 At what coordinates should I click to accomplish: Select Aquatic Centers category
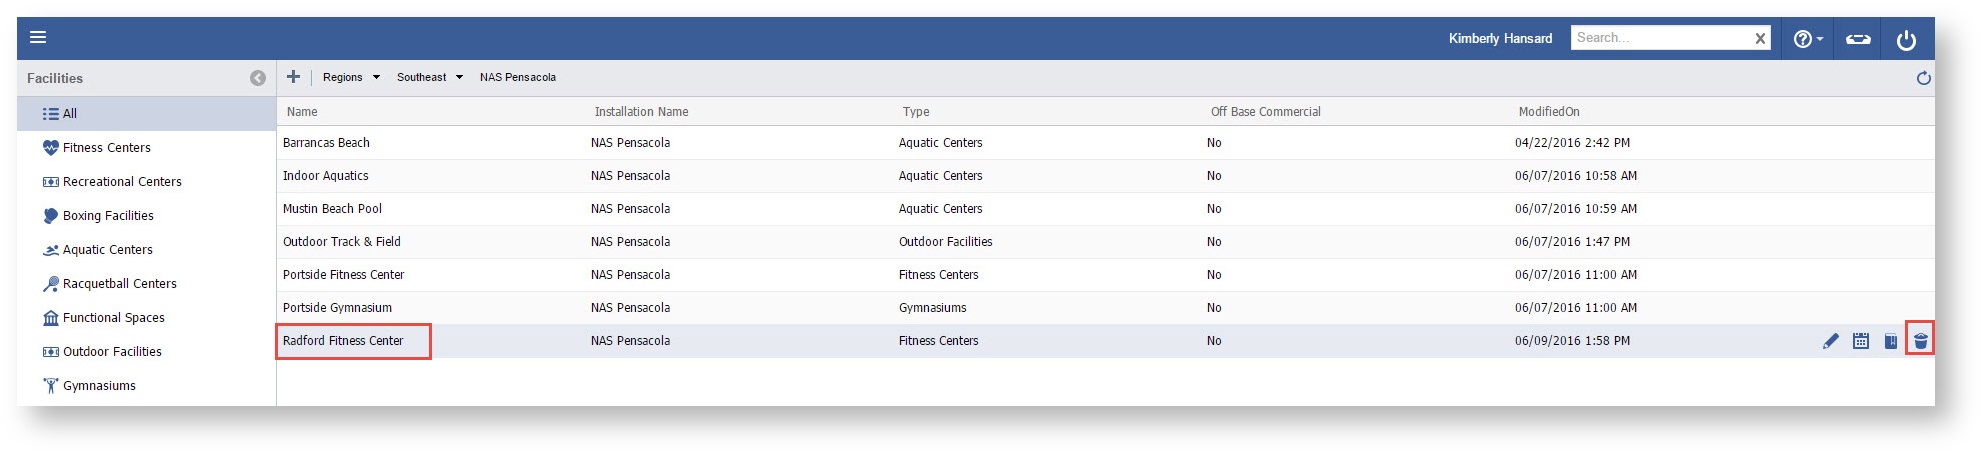(x=107, y=250)
